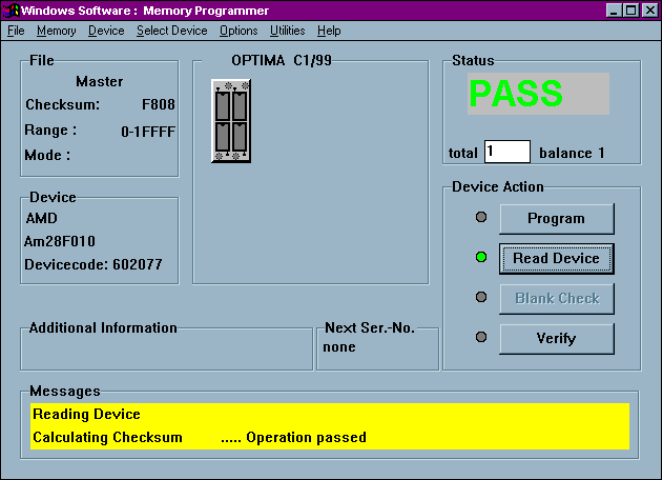Open the Select Device menu
Screen dimensions: 662x480
point(172,31)
